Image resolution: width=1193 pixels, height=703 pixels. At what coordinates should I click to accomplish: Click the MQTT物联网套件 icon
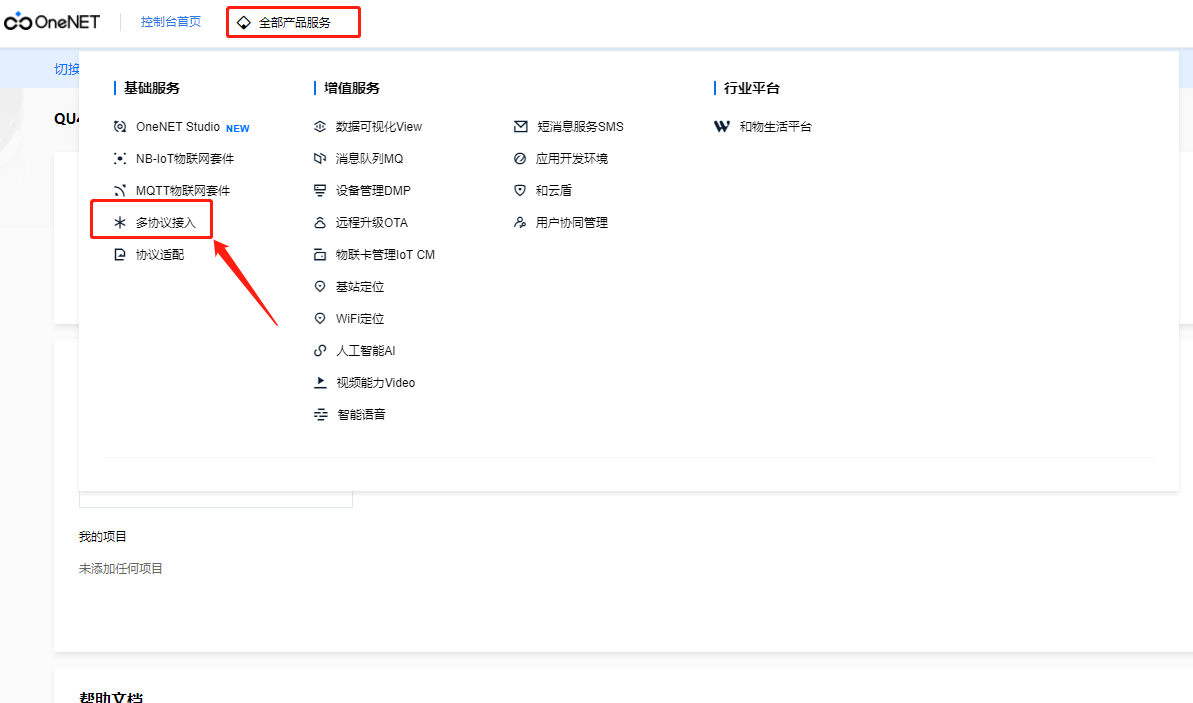[119, 191]
